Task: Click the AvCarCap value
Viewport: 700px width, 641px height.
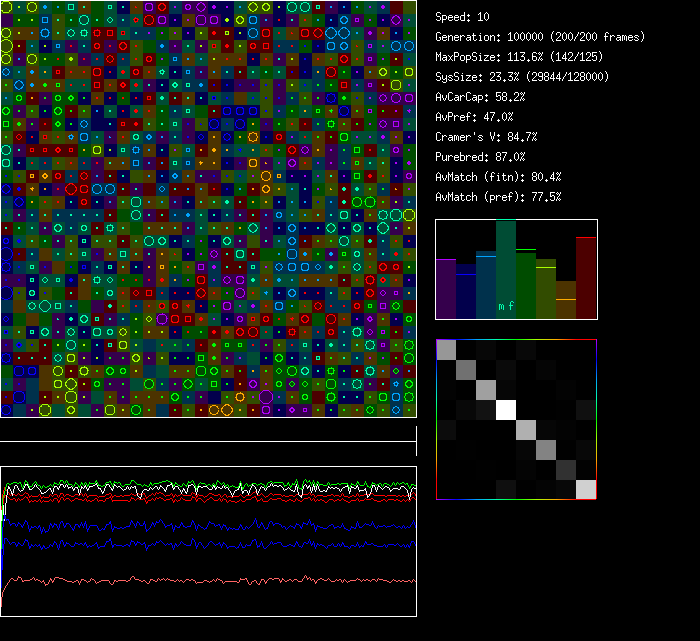Action: pos(481,97)
